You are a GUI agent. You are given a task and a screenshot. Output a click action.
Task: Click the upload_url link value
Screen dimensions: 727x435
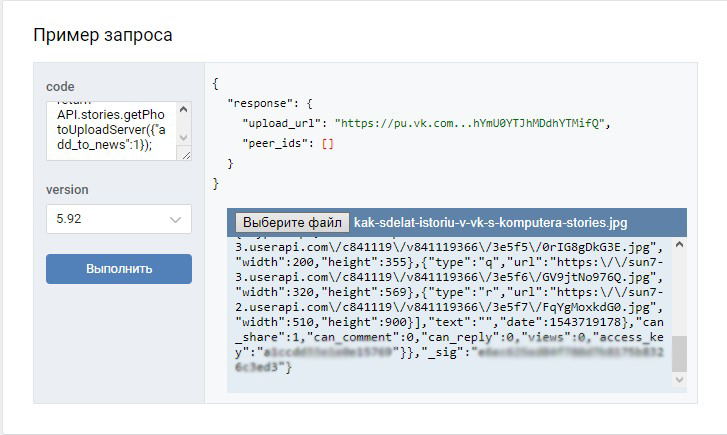(x=471, y=123)
